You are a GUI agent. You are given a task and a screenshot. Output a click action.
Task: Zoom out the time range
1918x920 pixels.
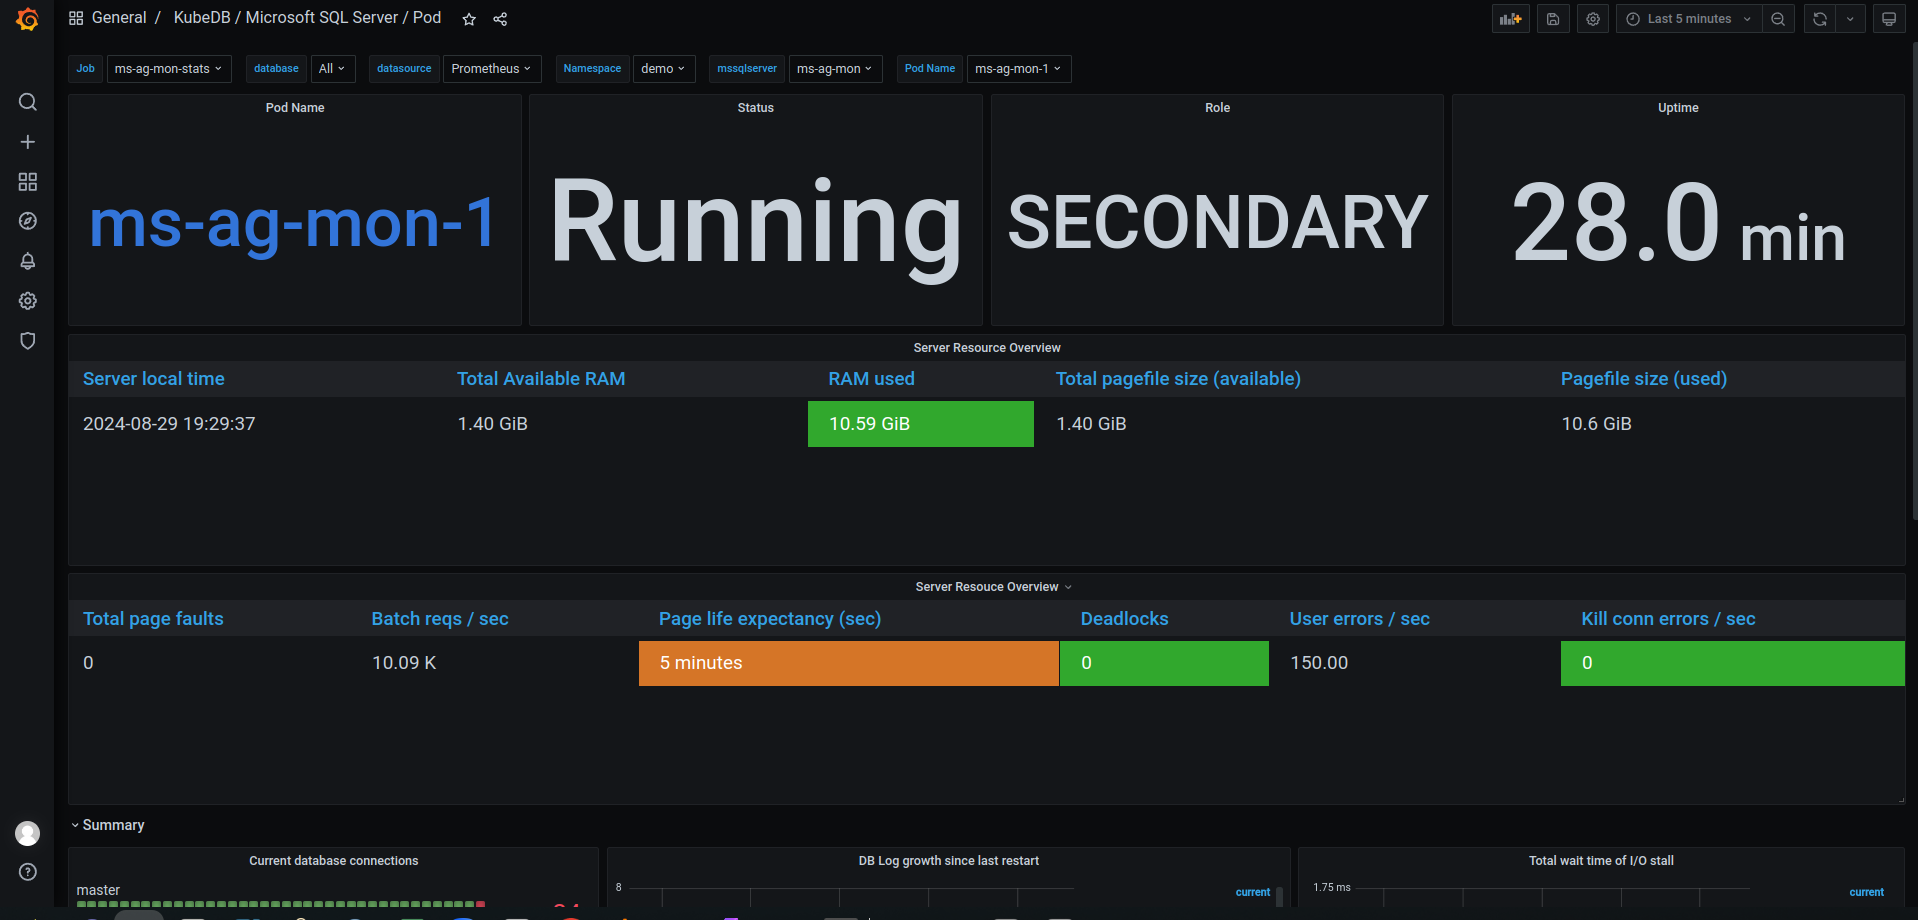pyautogui.click(x=1778, y=18)
